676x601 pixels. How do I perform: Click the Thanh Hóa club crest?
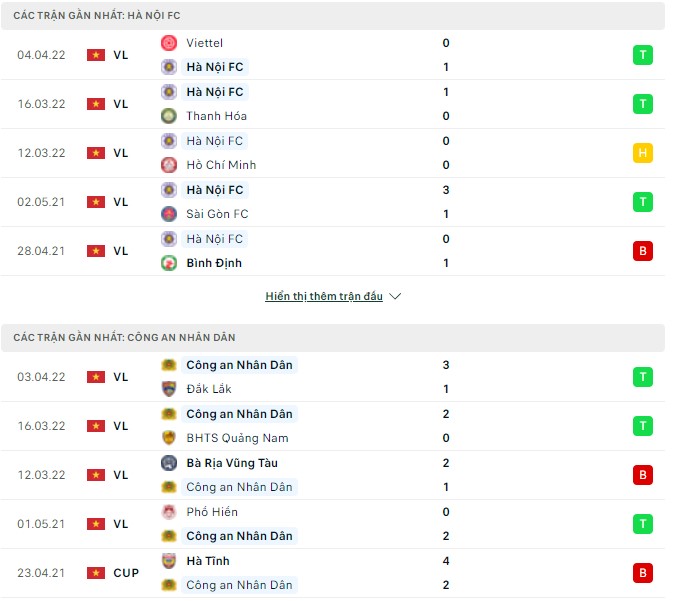(x=169, y=116)
